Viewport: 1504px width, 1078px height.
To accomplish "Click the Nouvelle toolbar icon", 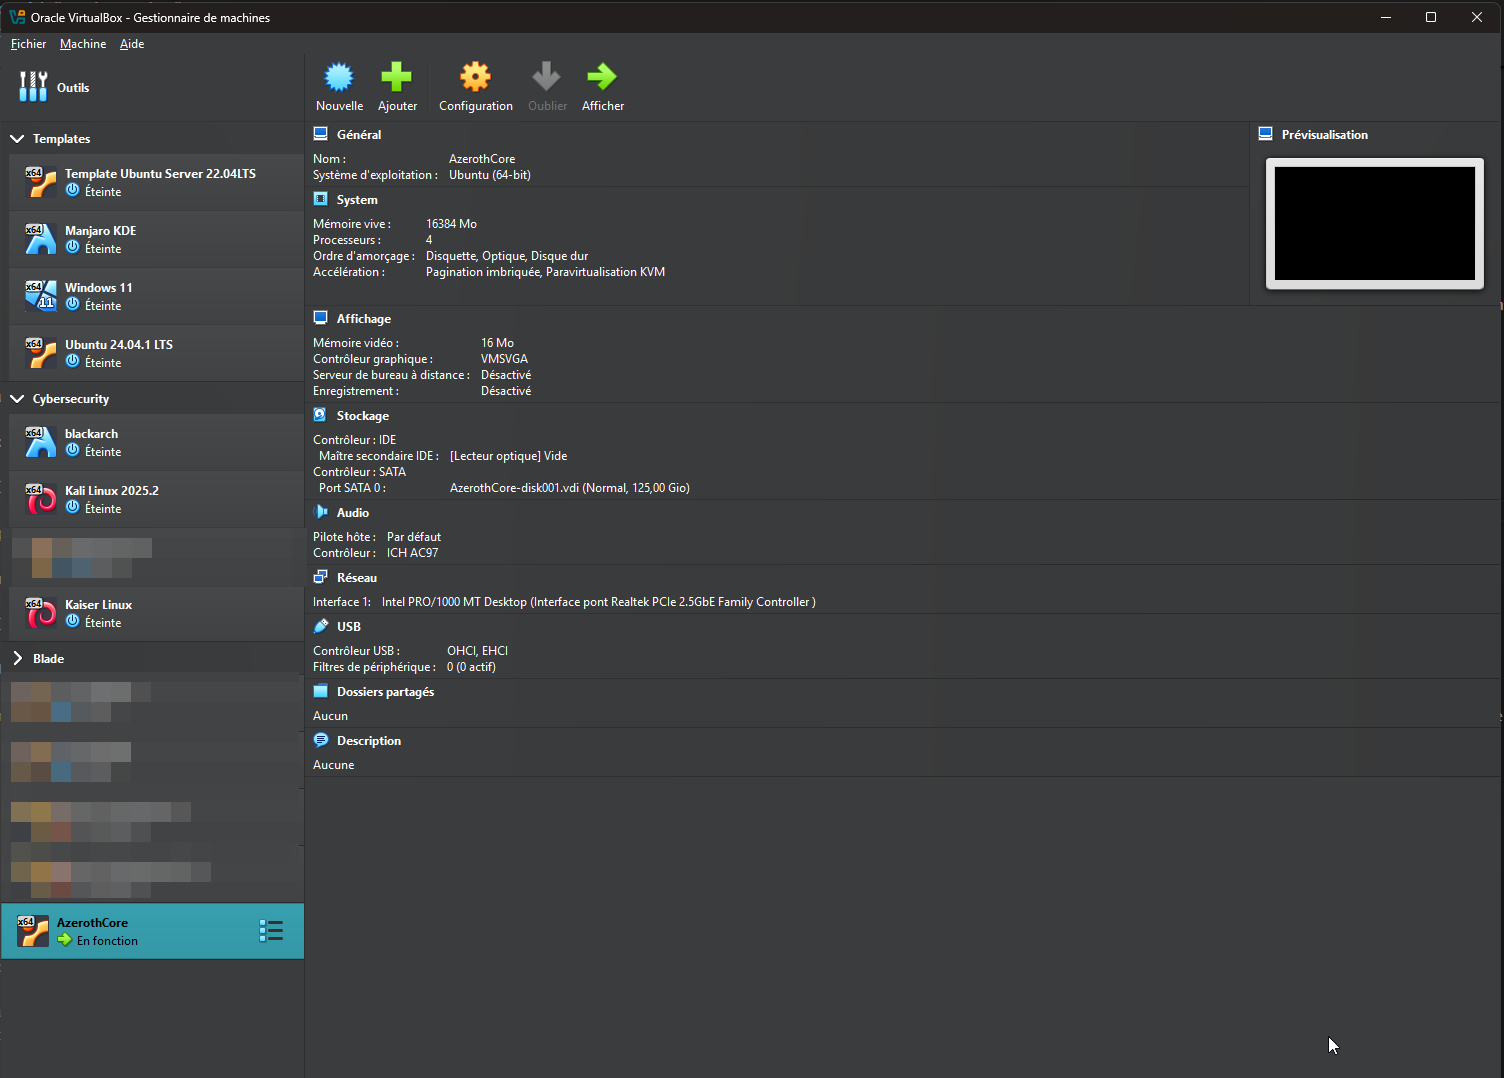I will point(339,77).
